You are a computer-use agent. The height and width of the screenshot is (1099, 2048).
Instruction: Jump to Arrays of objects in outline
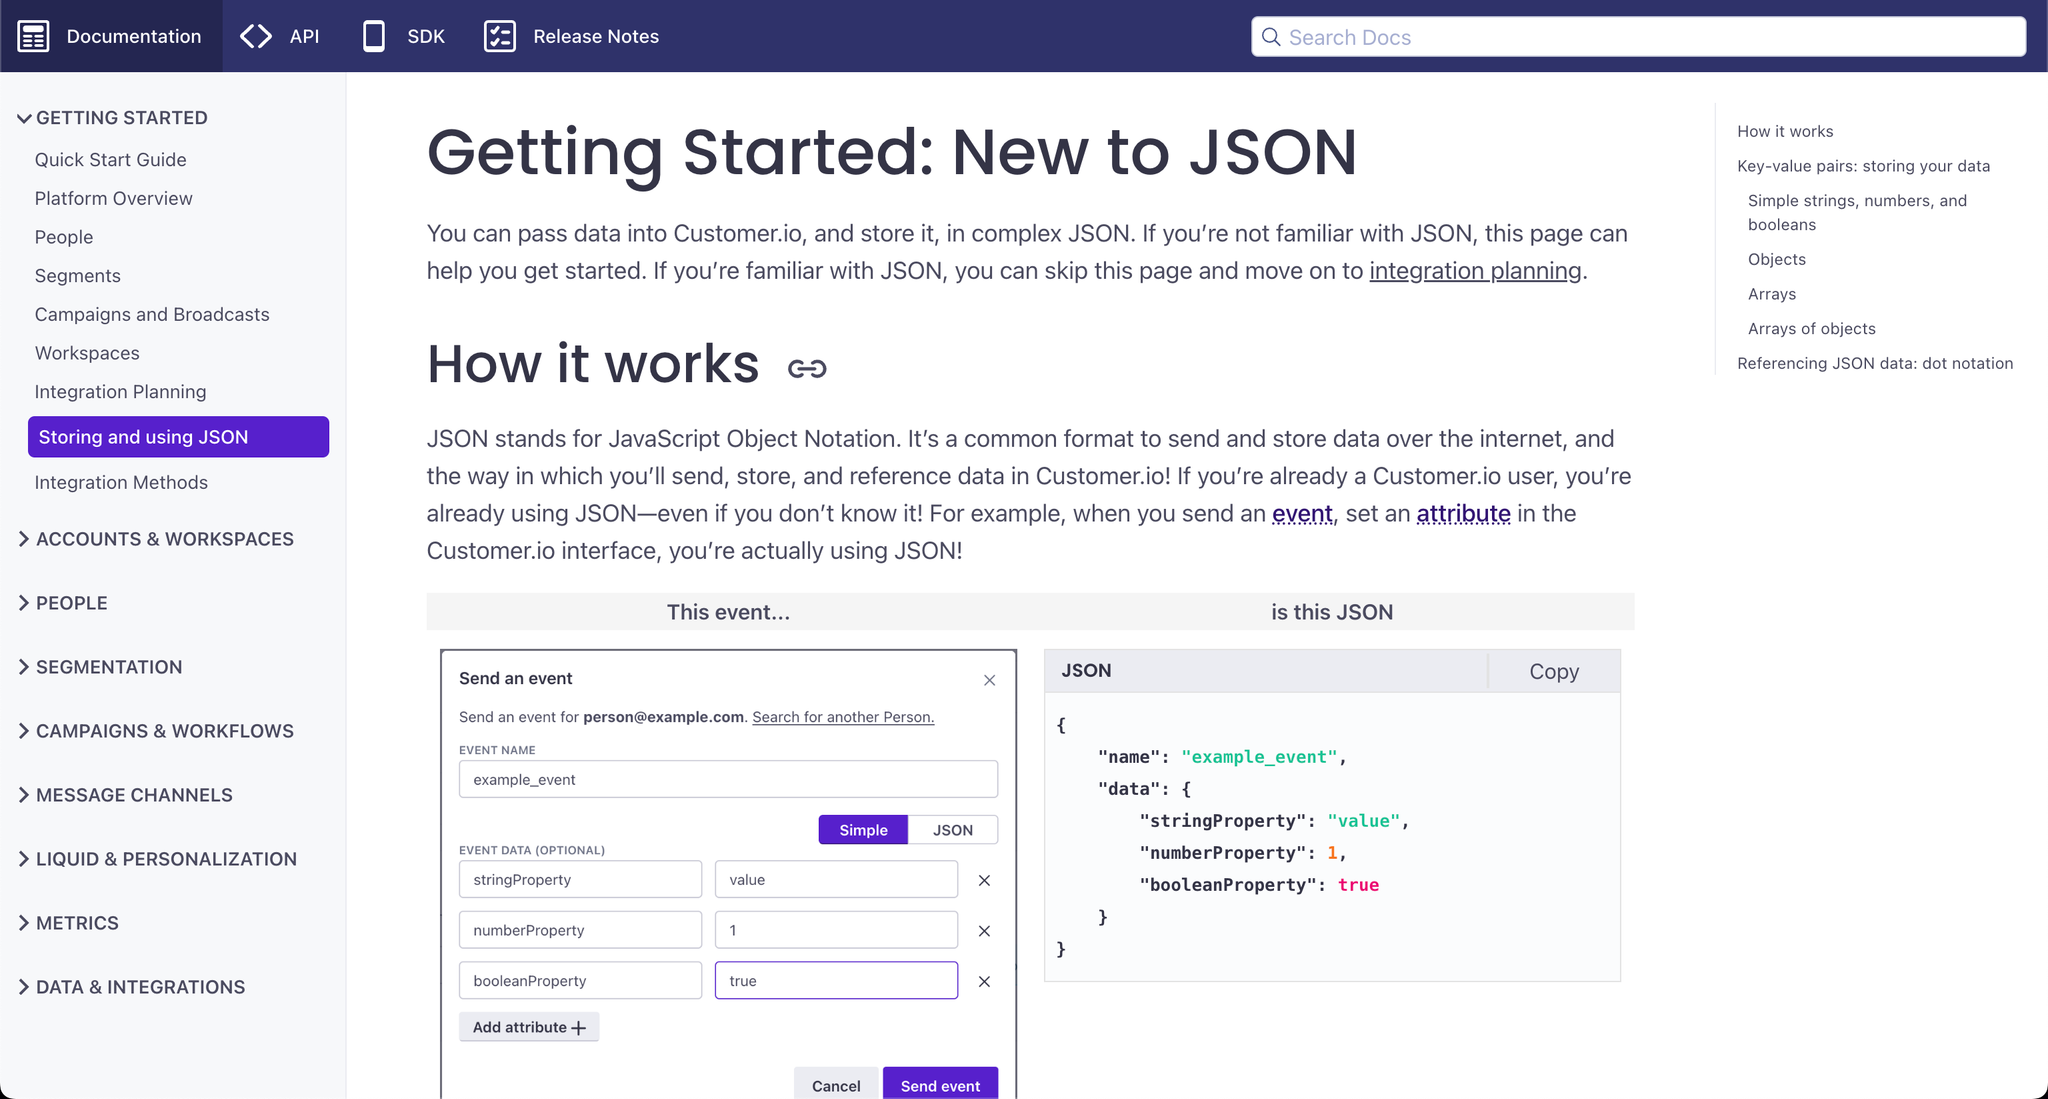(1811, 329)
